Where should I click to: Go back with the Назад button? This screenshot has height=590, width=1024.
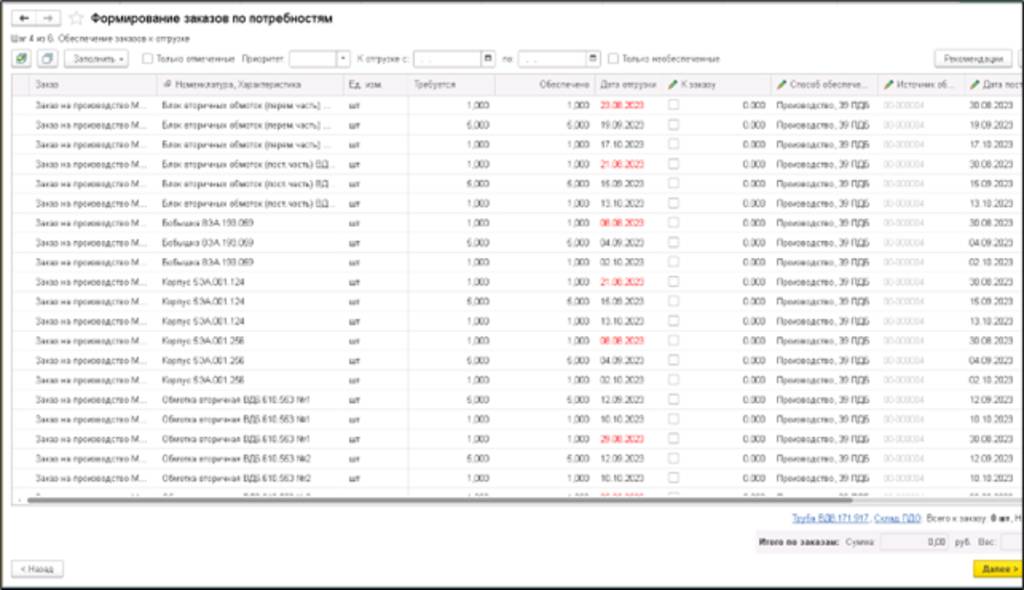click(37, 569)
